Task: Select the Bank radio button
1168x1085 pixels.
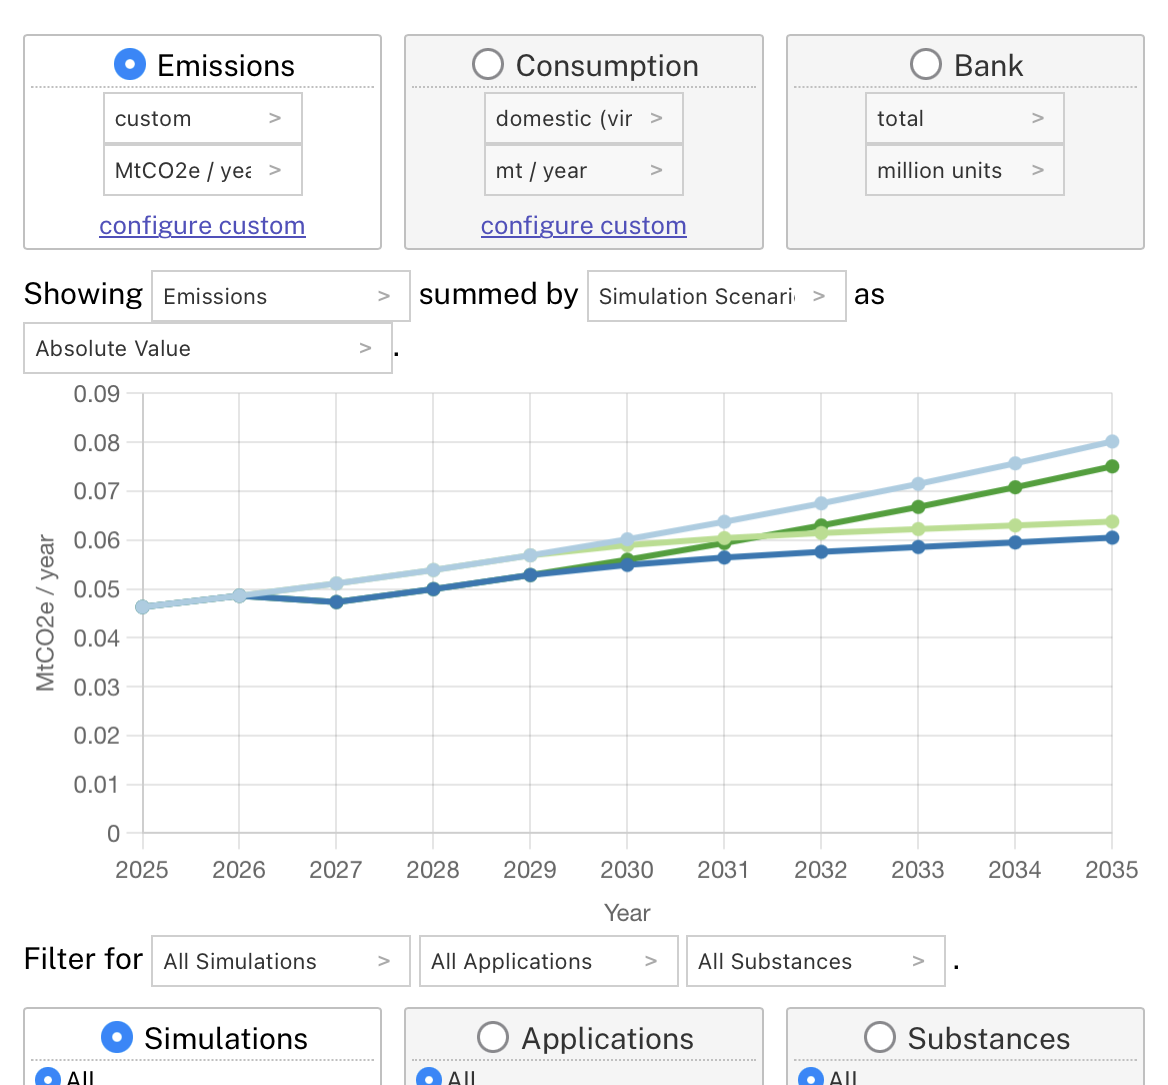Action: click(x=925, y=64)
